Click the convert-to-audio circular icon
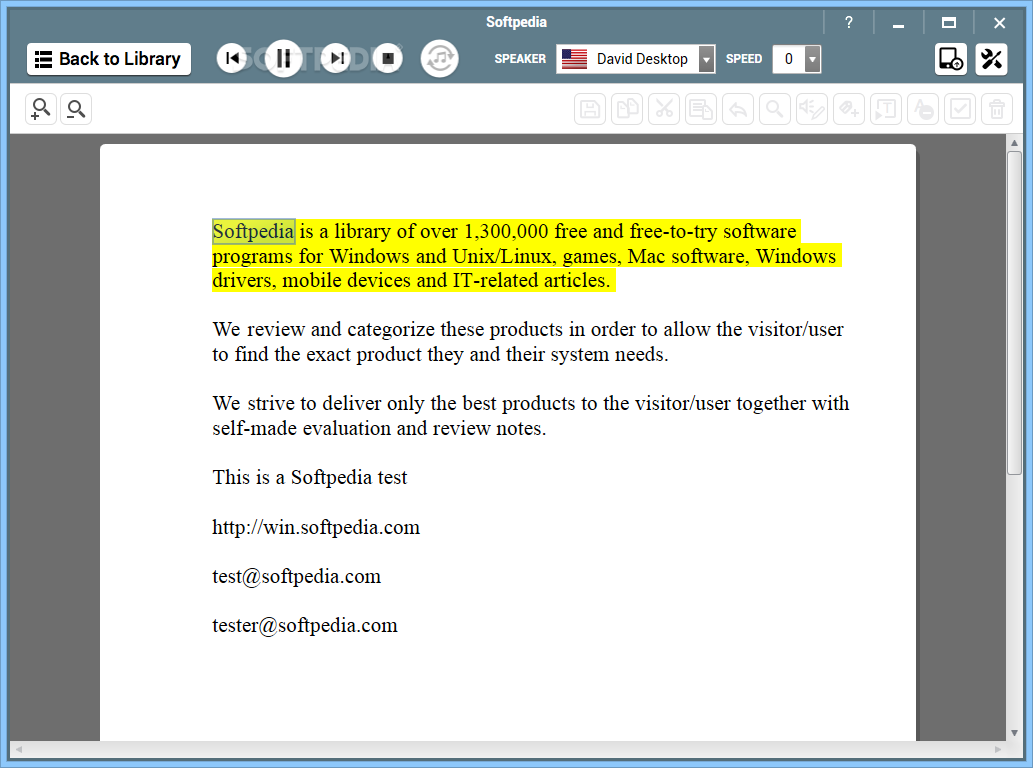The image size is (1033, 768). [439, 59]
